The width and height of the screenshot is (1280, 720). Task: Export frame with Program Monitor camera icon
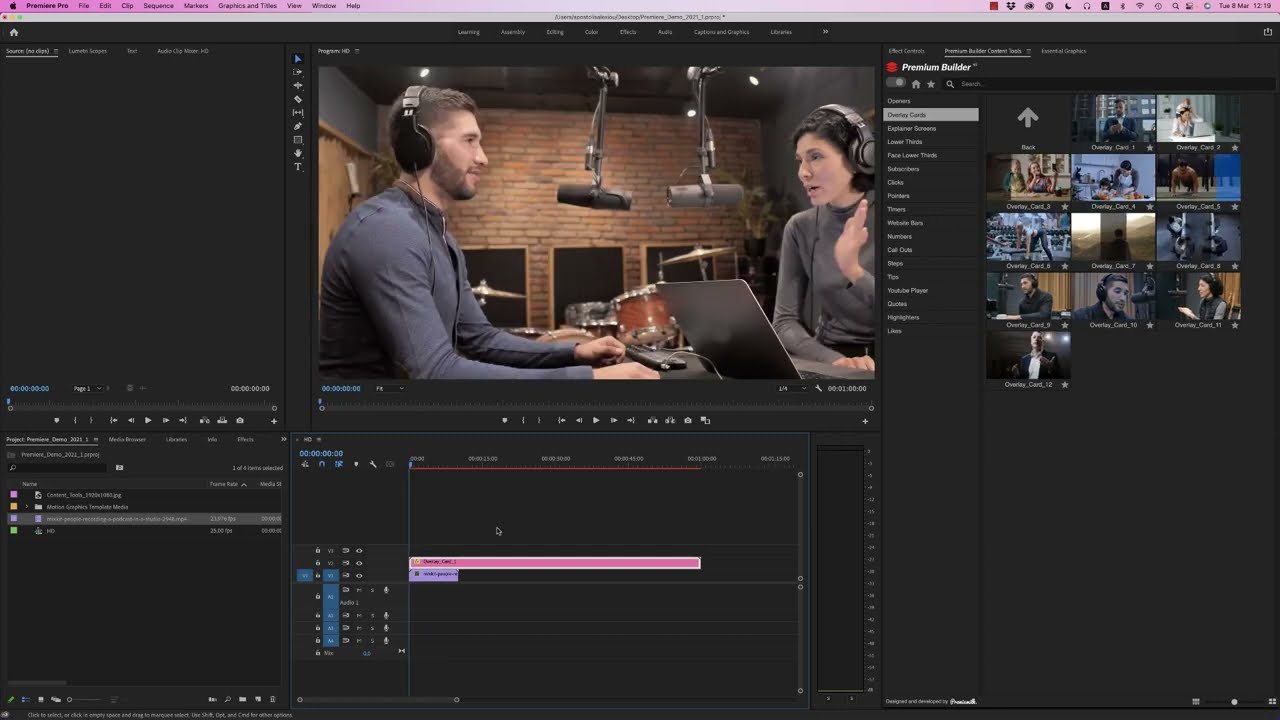point(687,420)
